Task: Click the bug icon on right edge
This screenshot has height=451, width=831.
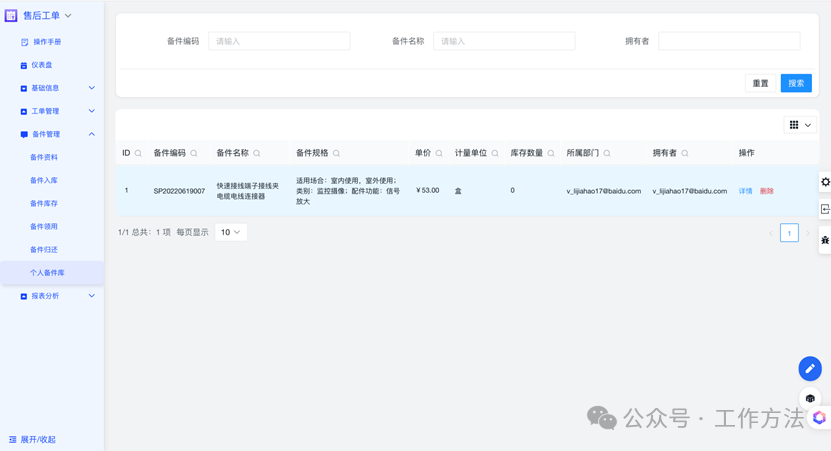Action: 825,240
